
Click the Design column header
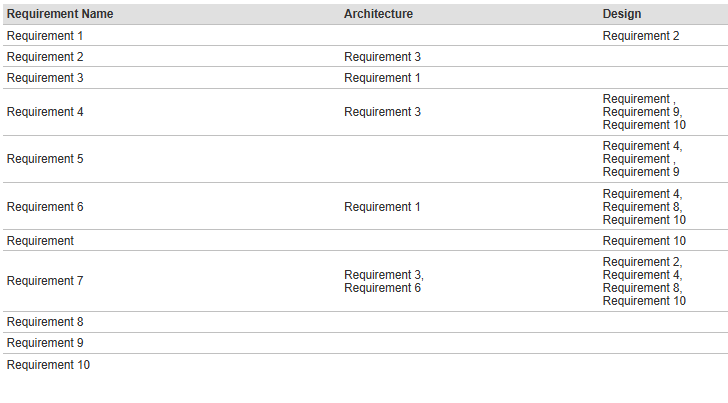(622, 14)
